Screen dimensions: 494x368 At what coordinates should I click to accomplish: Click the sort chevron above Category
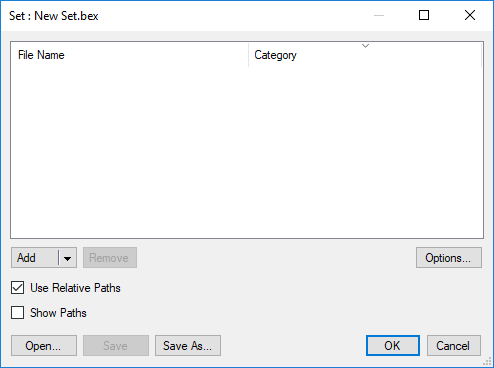pyautogui.click(x=365, y=46)
